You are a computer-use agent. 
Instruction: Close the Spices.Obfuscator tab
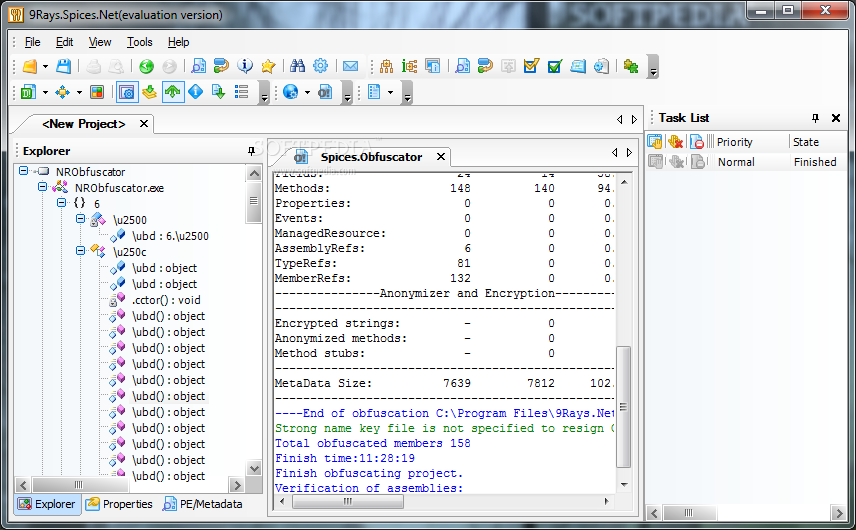click(x=441, y=157)
